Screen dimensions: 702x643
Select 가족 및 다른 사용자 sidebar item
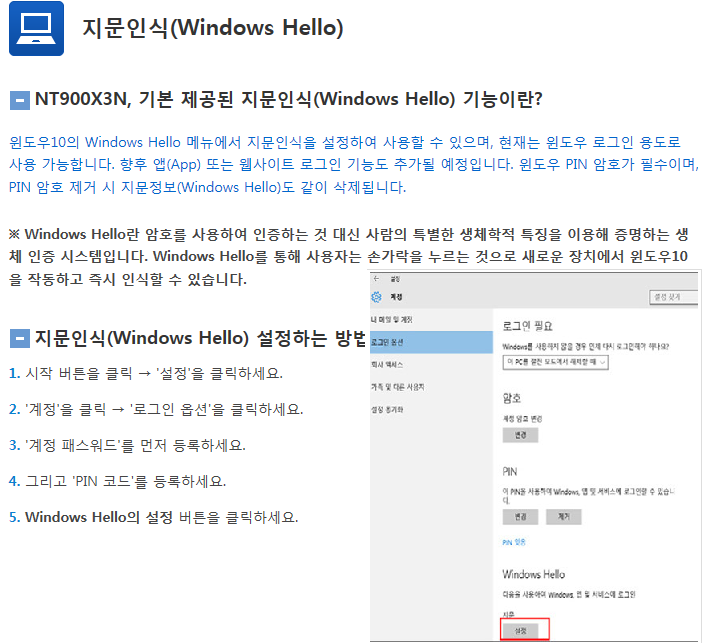(432, 387)
